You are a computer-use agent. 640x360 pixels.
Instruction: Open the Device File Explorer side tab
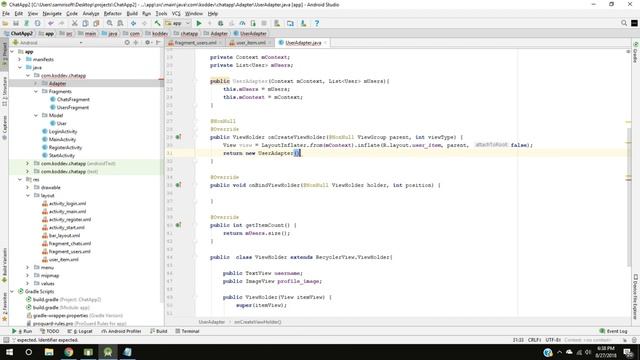pyautogui.click(x=636, y=296)
